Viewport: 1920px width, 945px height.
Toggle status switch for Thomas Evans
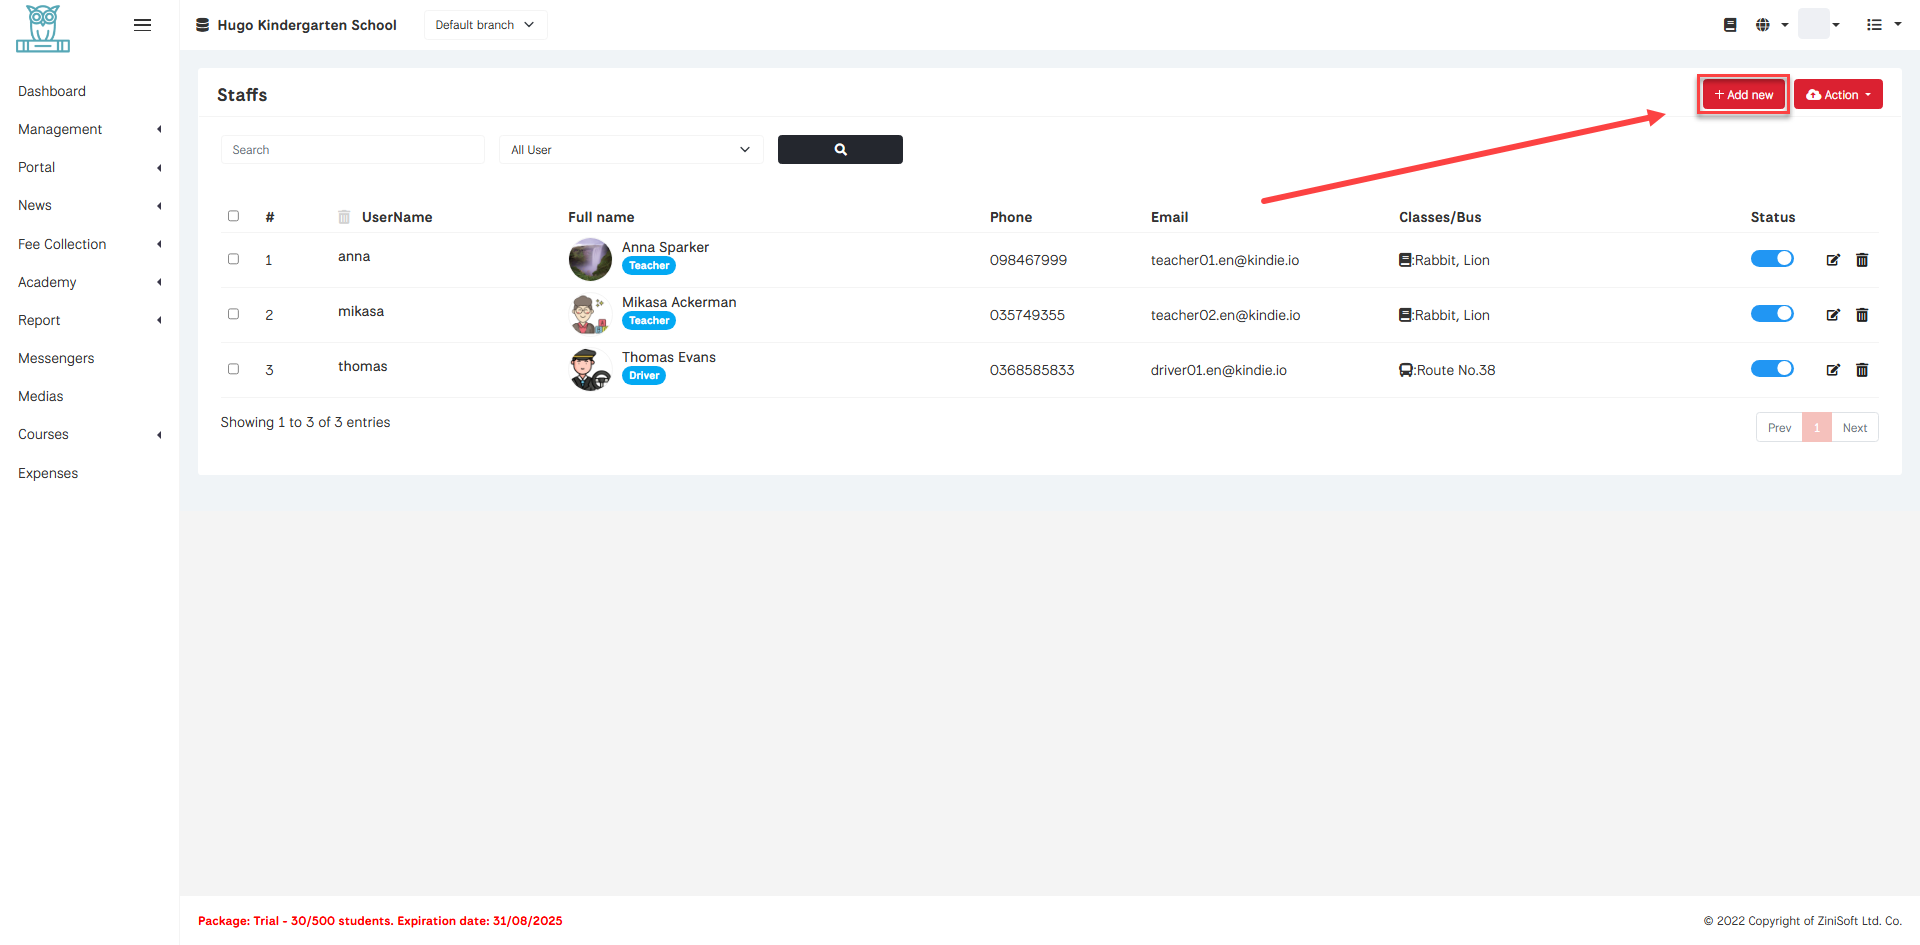[1771, 369]
